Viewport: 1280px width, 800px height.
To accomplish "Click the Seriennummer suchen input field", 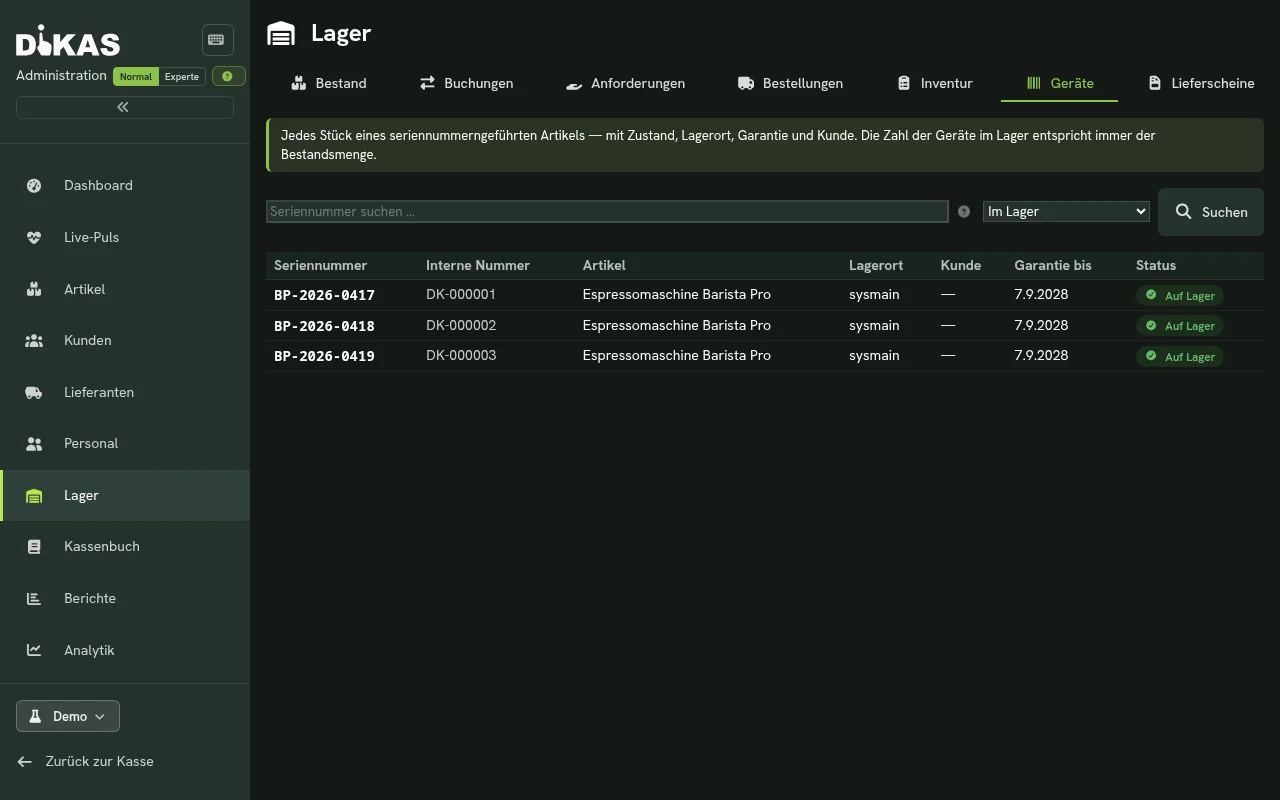I will click(607, 211).
